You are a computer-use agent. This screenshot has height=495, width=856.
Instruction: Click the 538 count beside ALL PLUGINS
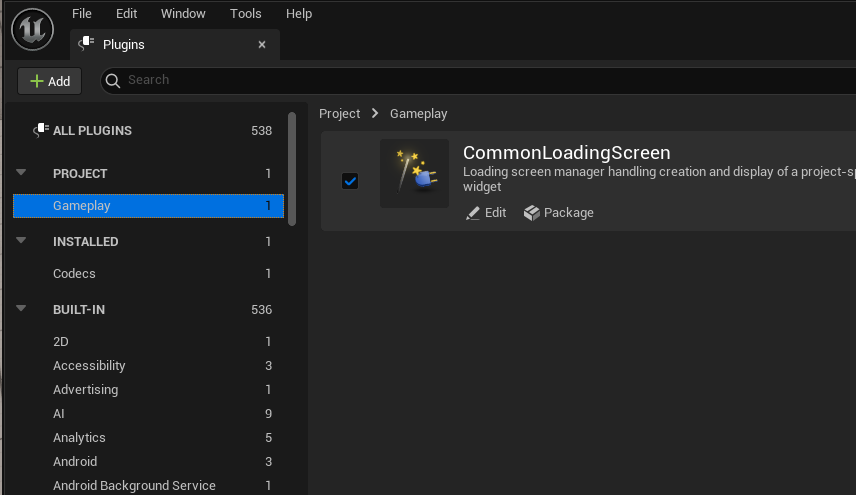[x=261, y=130]
